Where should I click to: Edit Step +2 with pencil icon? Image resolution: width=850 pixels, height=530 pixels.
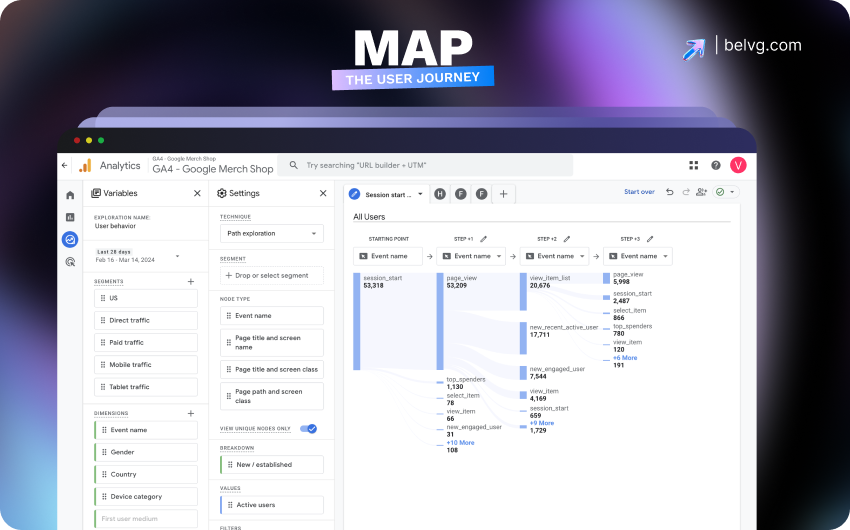pos(566,239)
